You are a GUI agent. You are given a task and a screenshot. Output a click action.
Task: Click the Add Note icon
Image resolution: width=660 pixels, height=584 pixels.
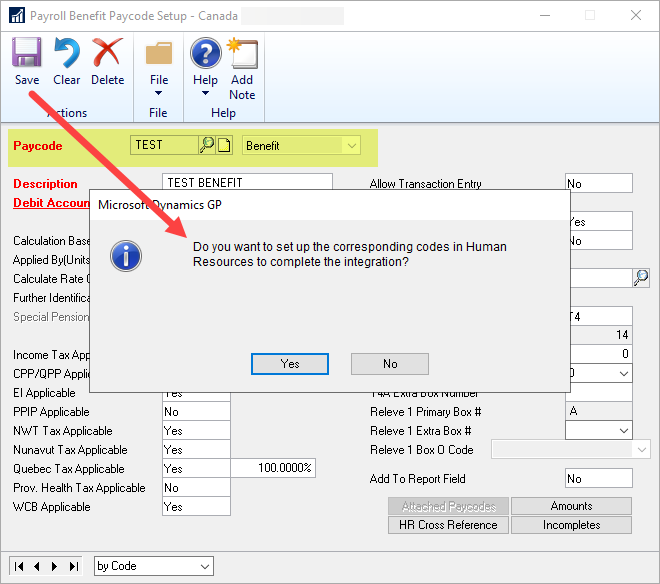(242, 54)
